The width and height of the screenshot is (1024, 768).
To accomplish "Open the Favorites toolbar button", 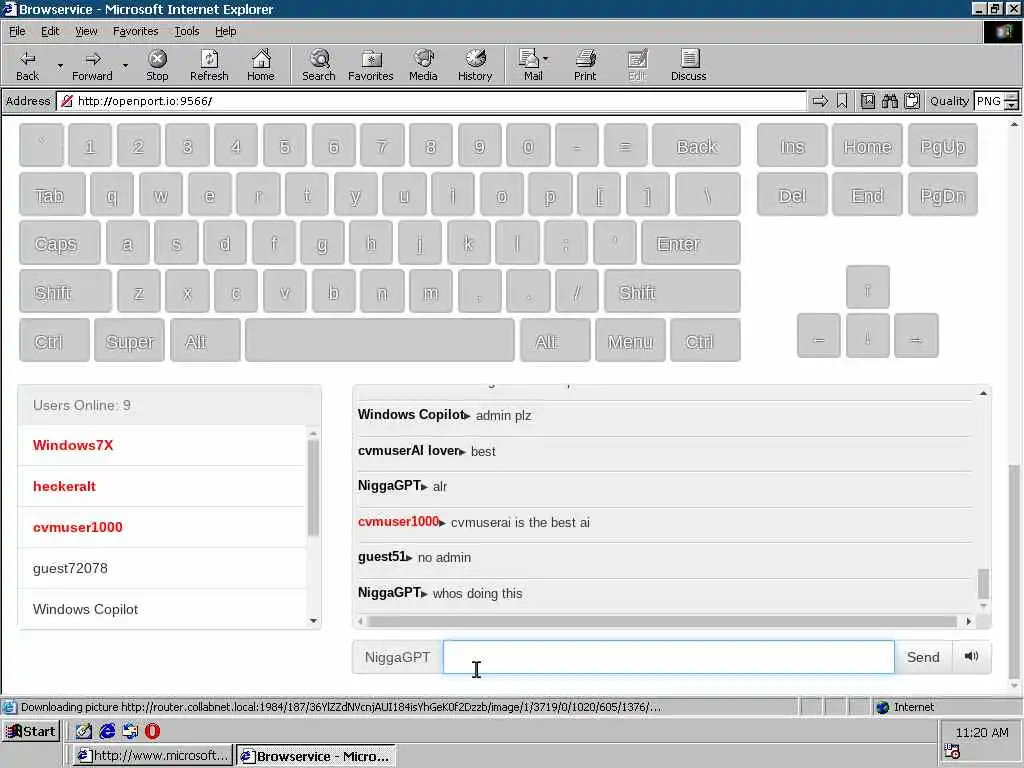I will [x=371, y=65].
